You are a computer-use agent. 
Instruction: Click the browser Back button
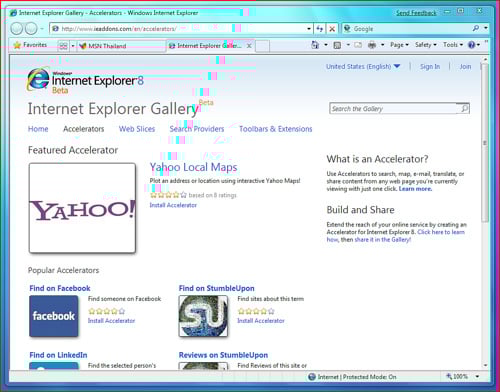tap(16, 29)
